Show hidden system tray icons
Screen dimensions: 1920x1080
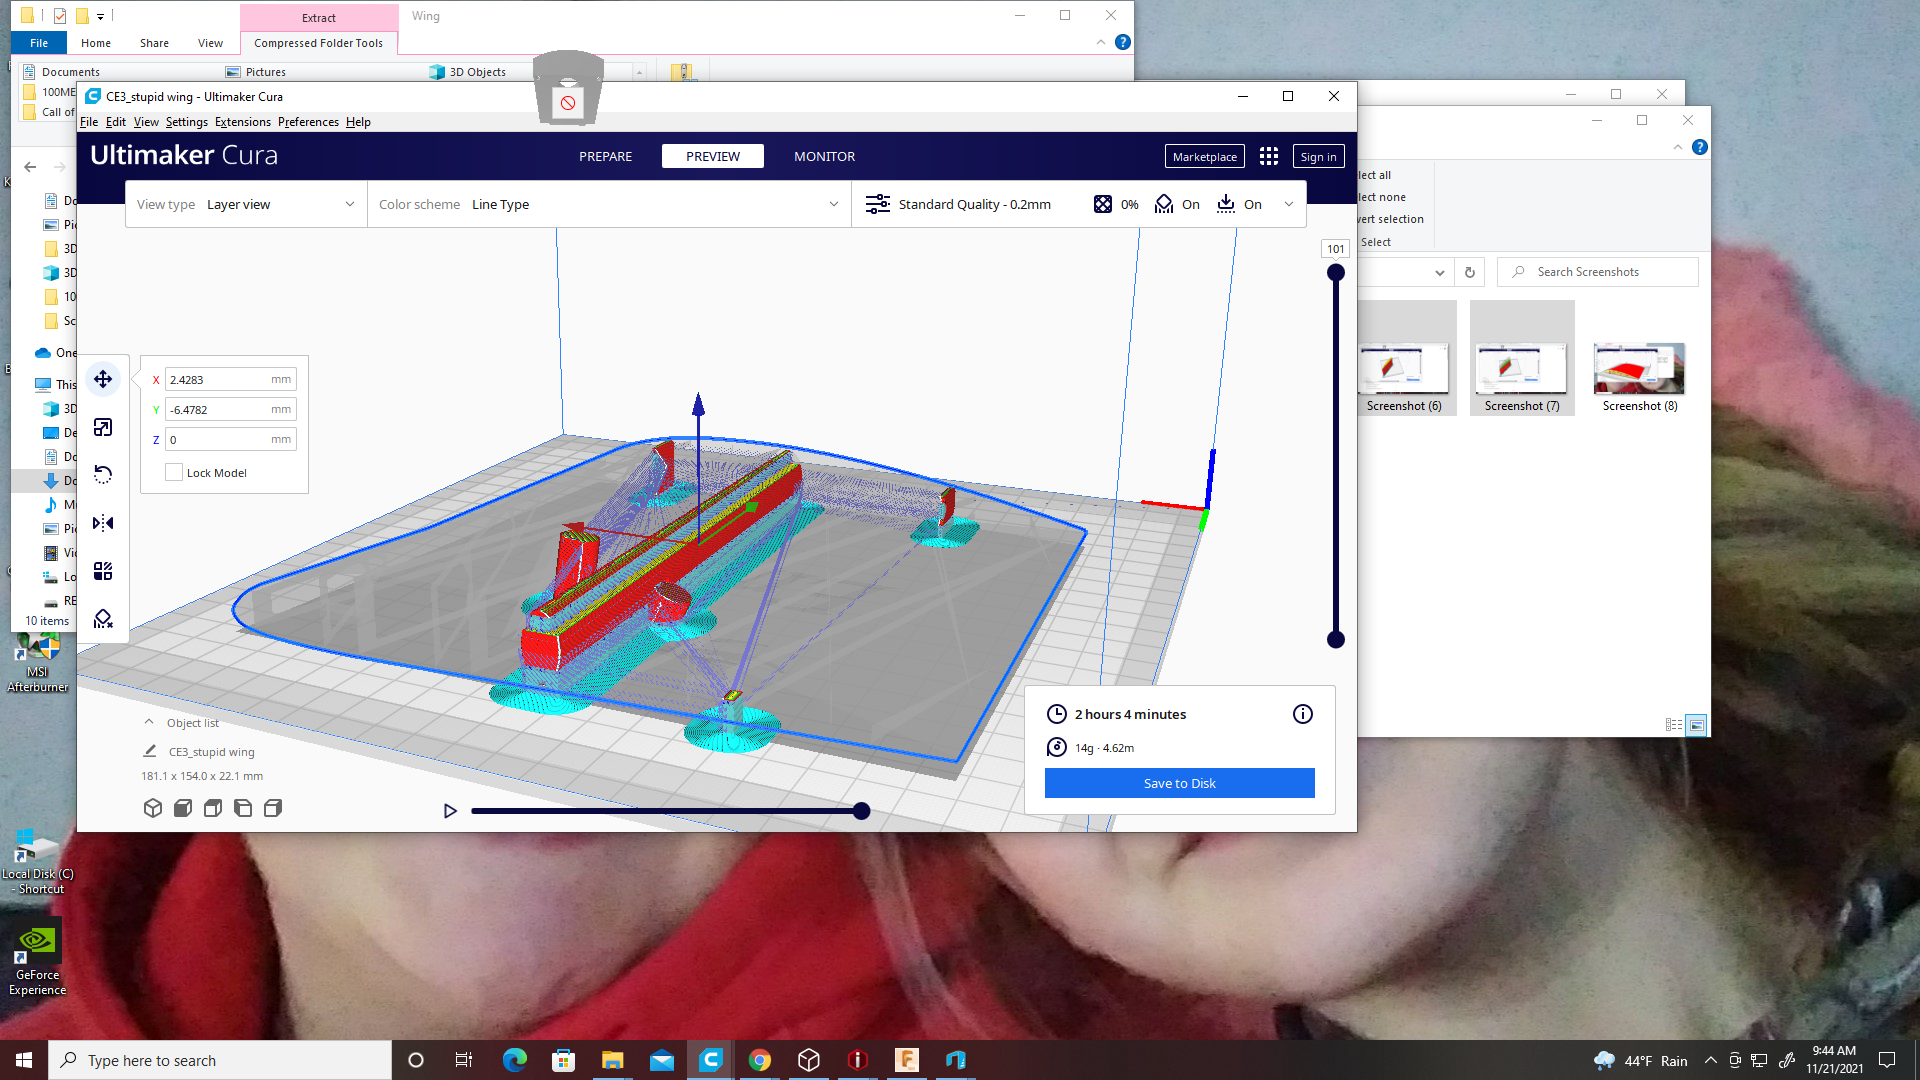[1710, 1060]
